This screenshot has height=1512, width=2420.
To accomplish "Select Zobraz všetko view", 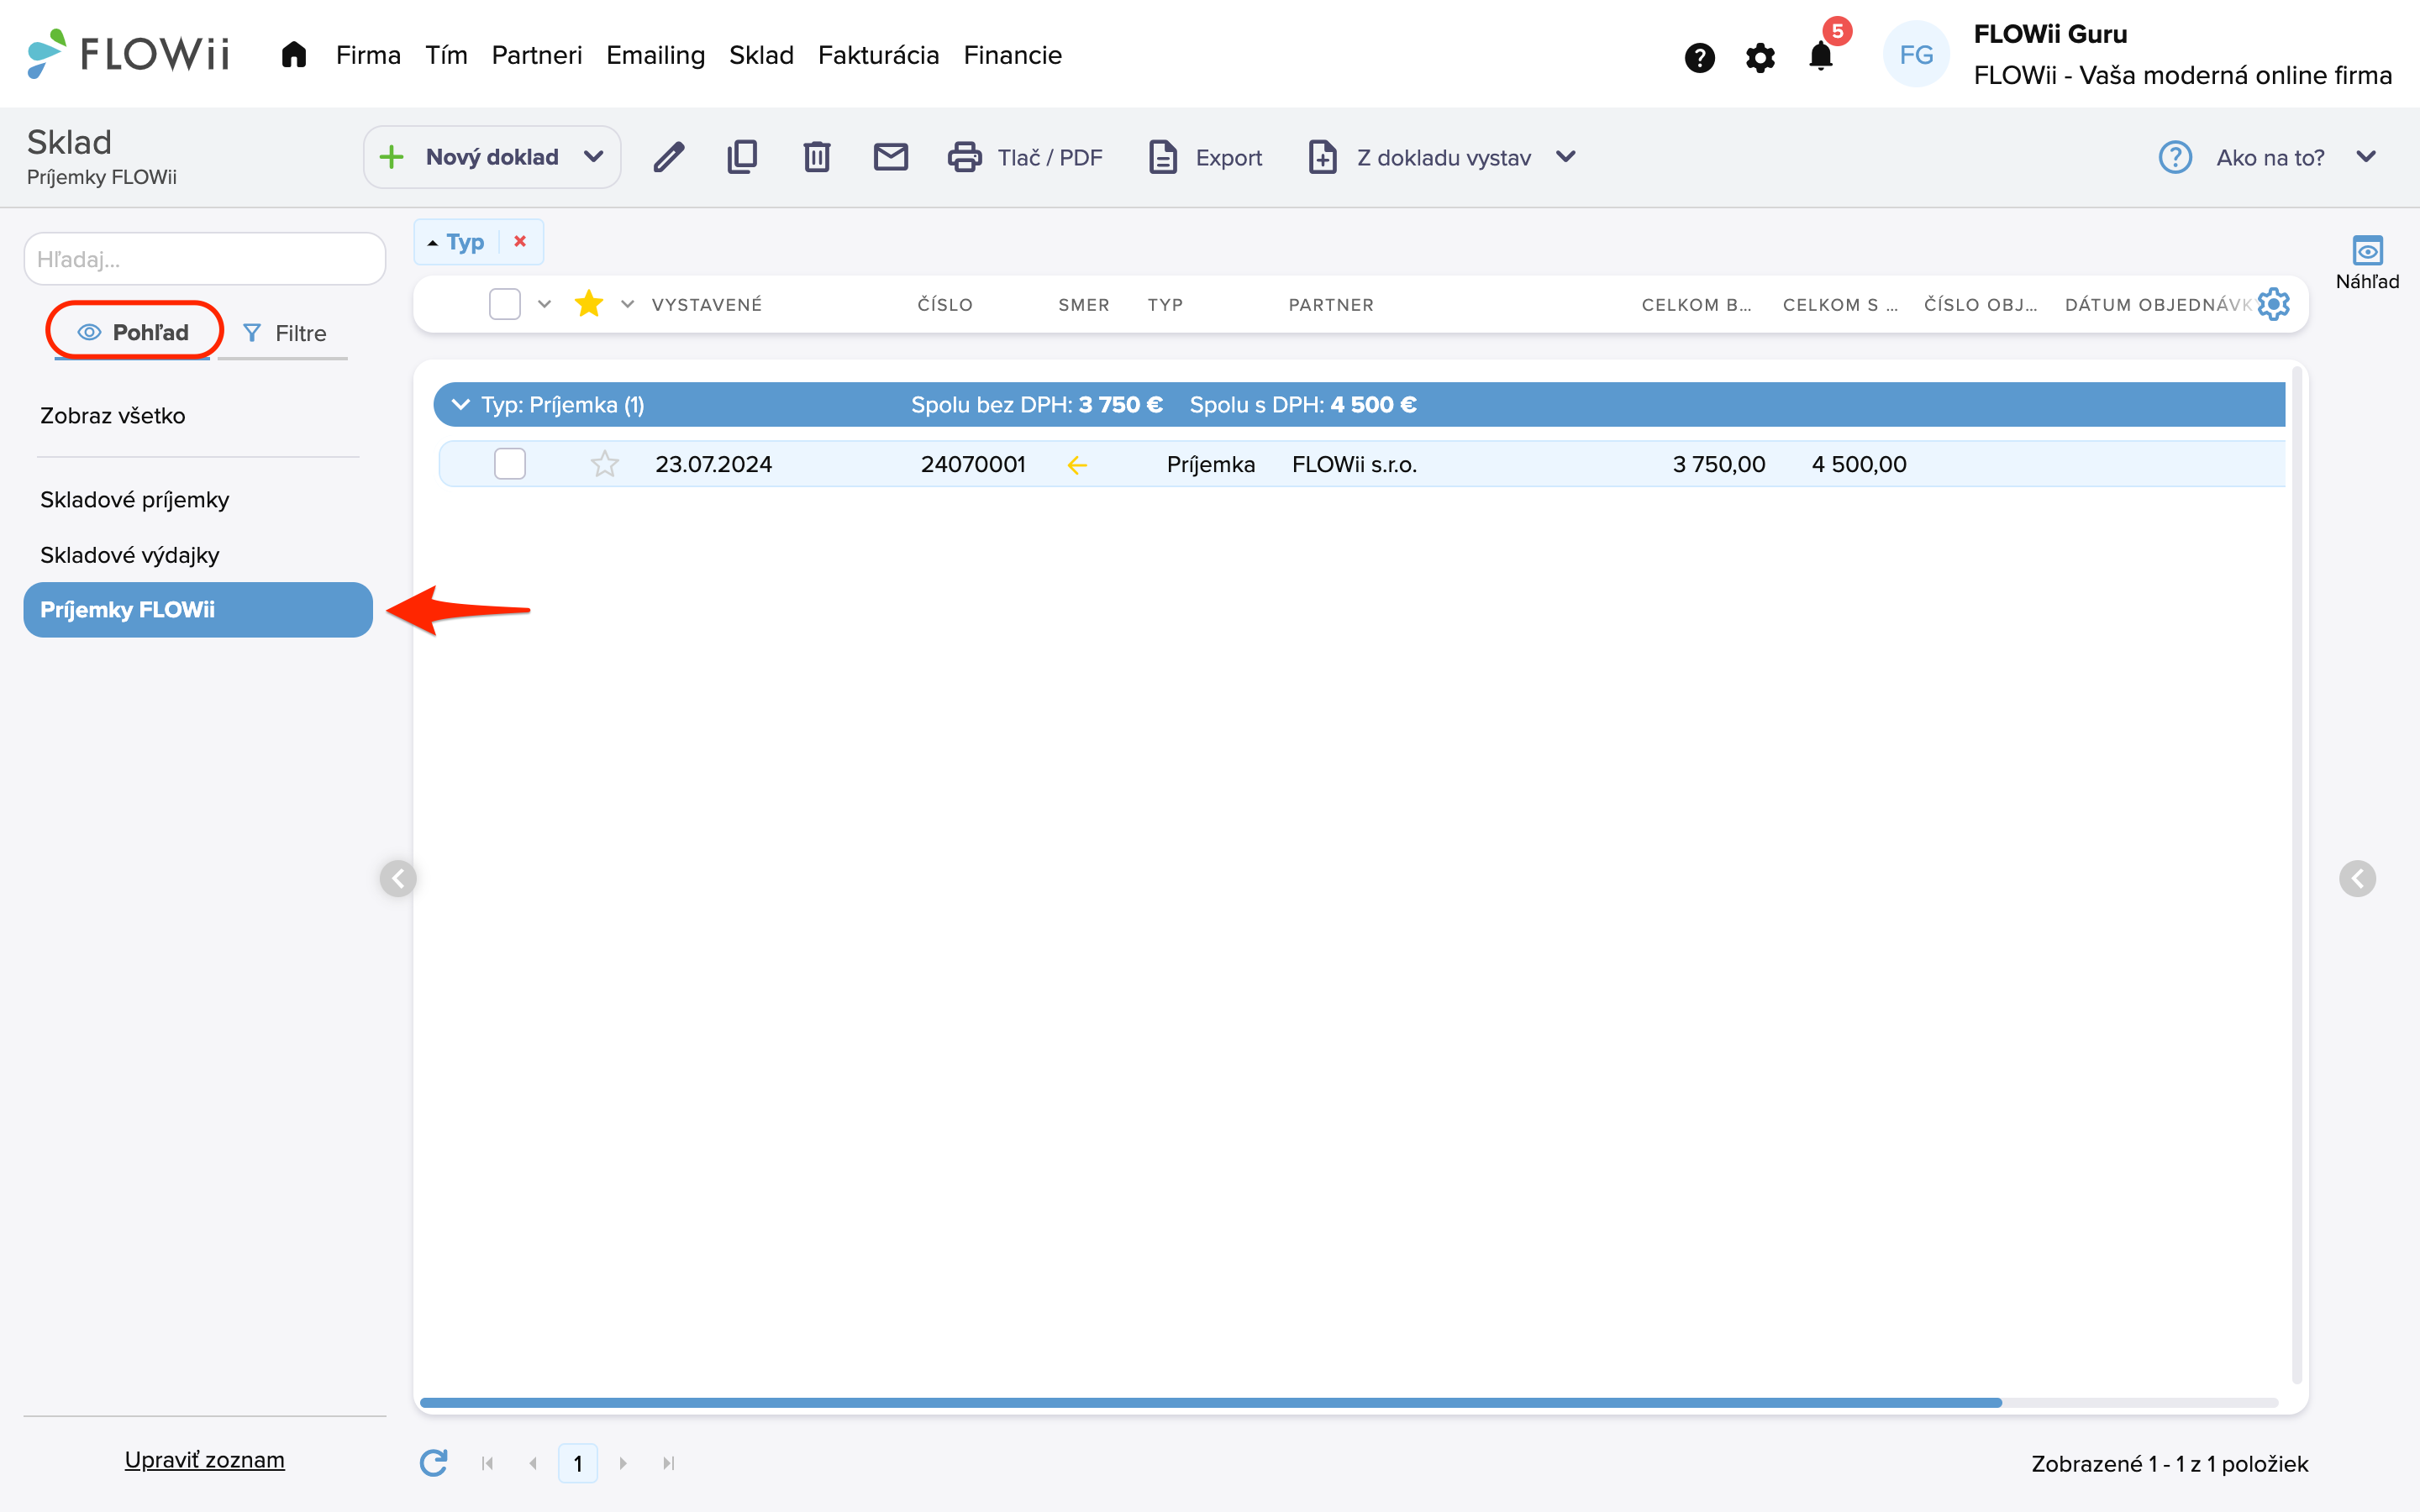I will [x=112, y=416].
